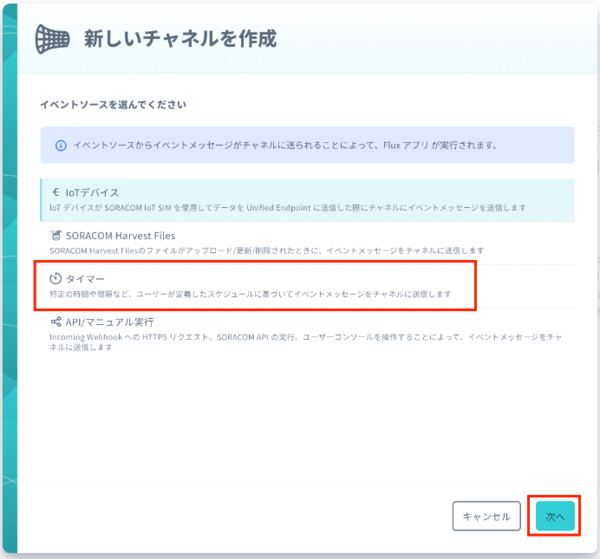
Task: Choose the SORACOM Harvest Files event source
Action: (307, 243)
